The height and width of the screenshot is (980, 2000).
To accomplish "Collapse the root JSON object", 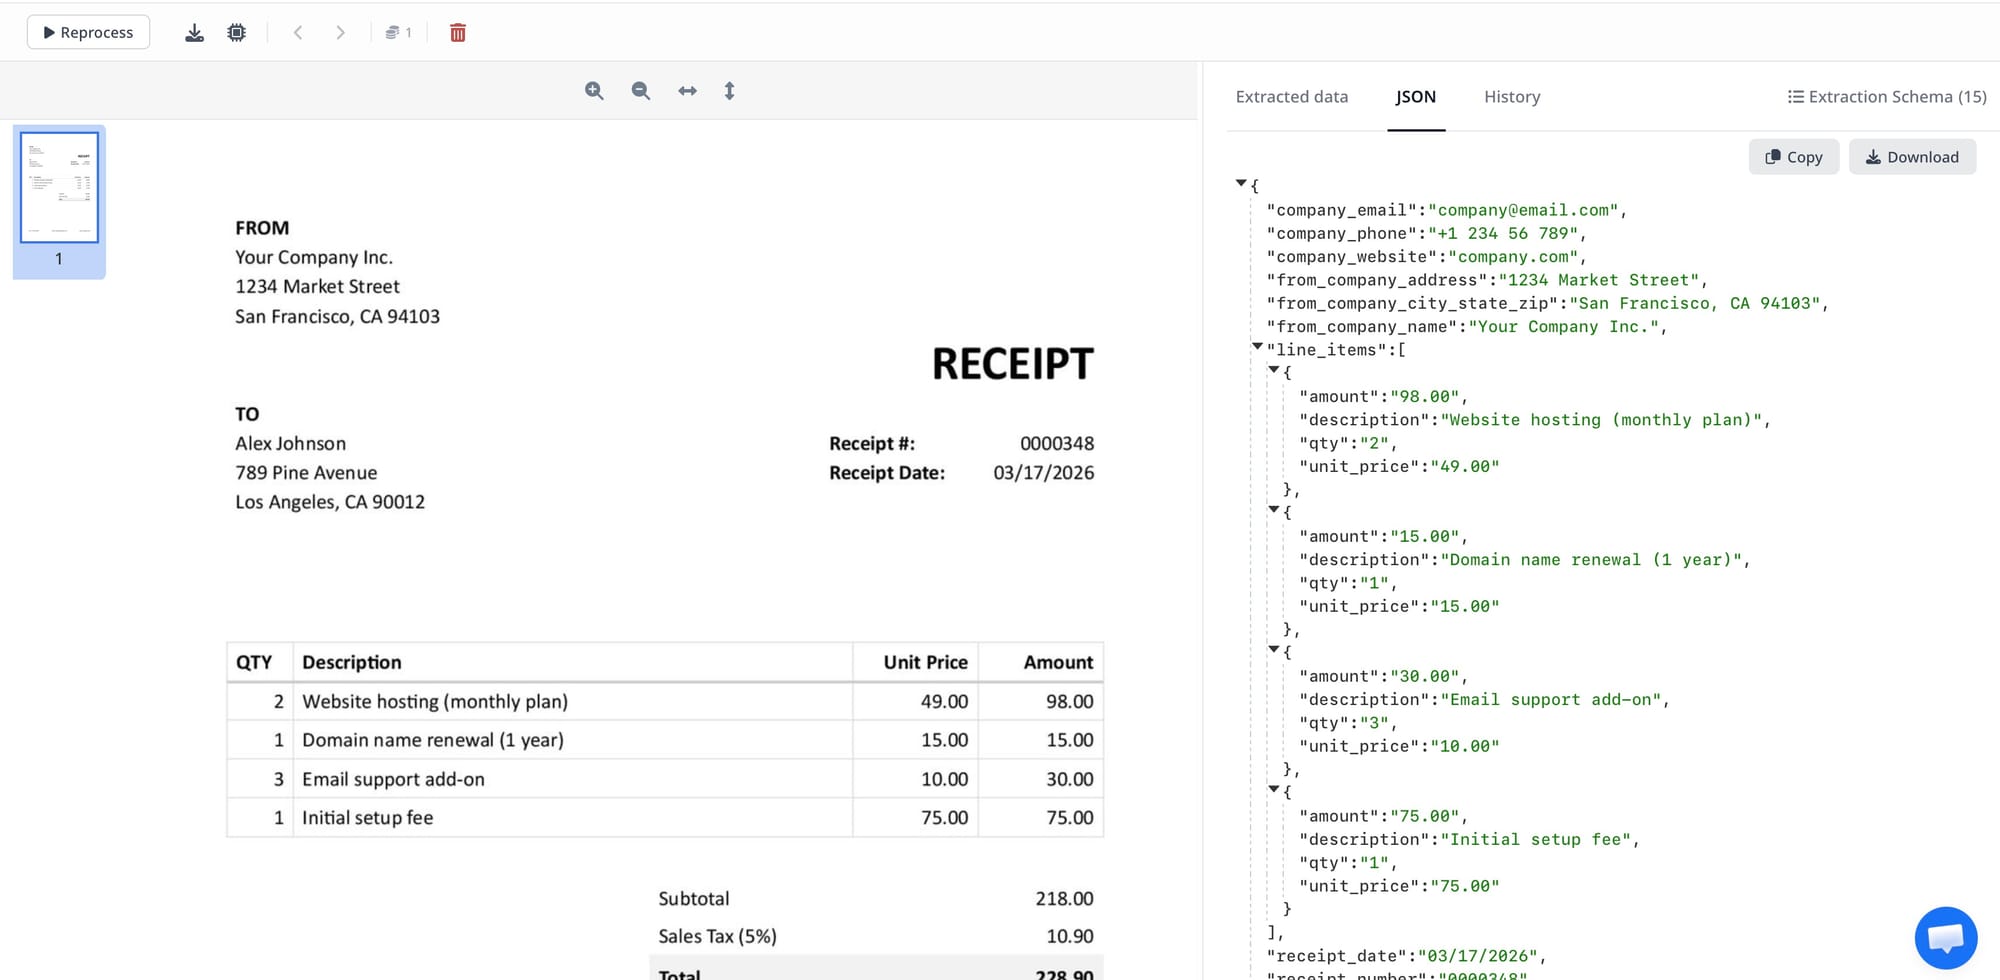I will pos(1241,184).
